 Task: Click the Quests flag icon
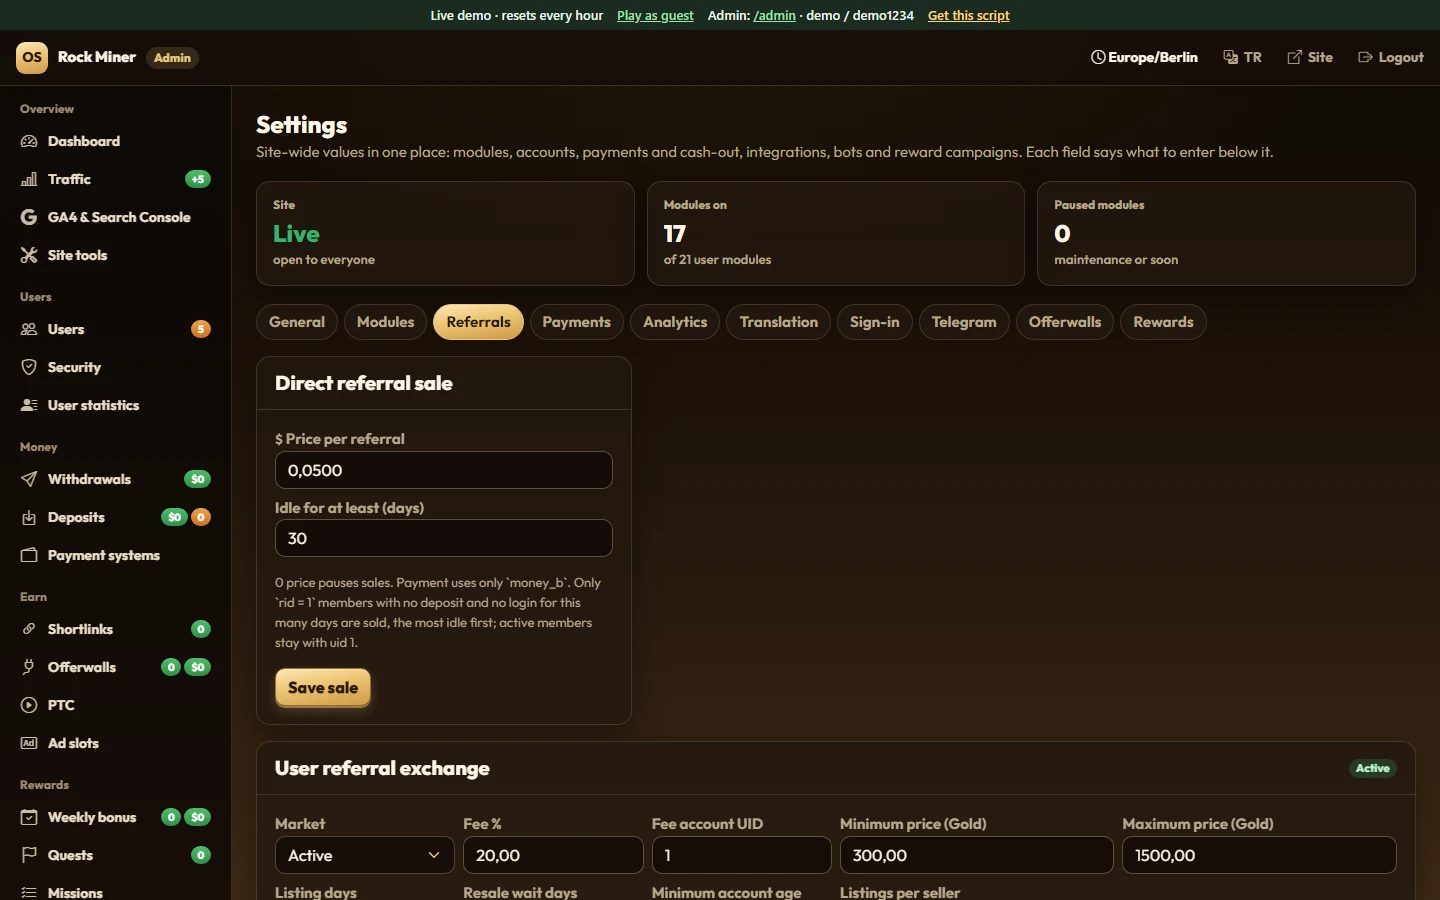29,855
